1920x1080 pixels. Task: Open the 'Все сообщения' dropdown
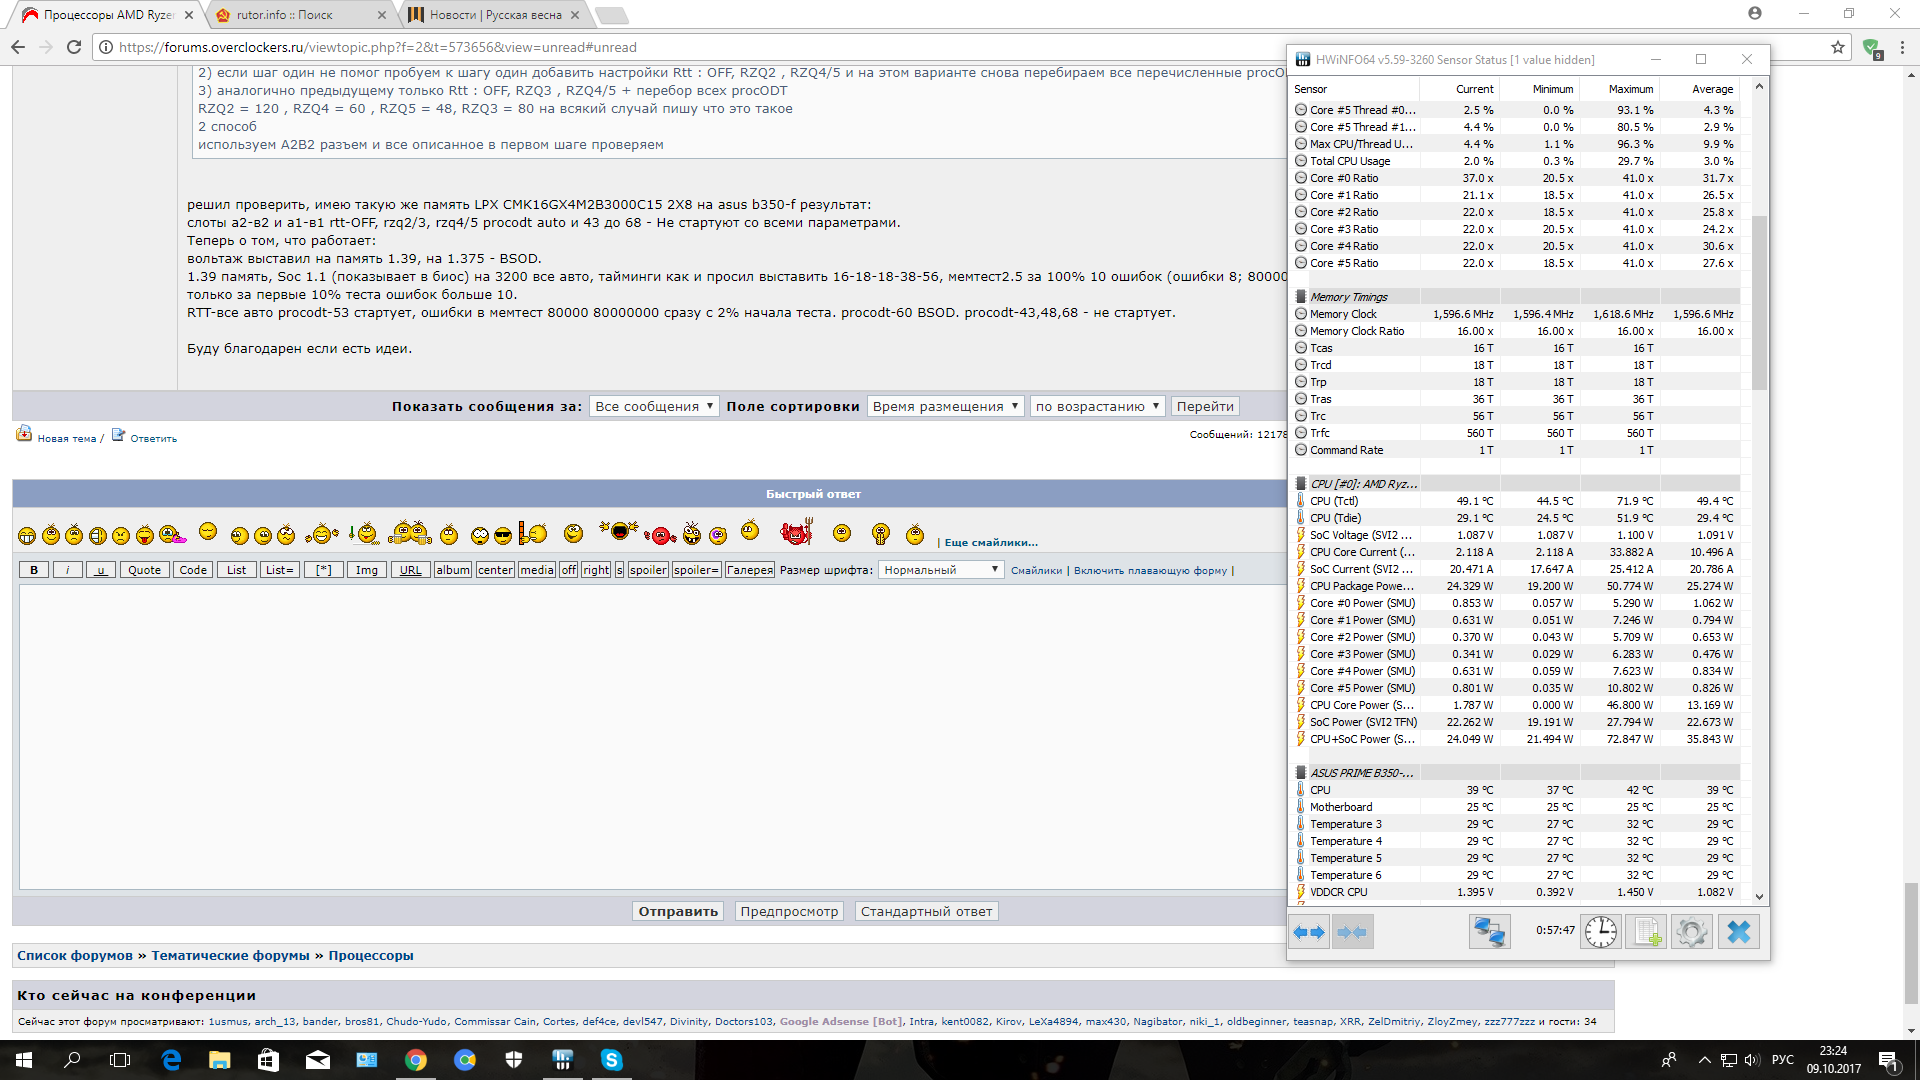point(653,406)
